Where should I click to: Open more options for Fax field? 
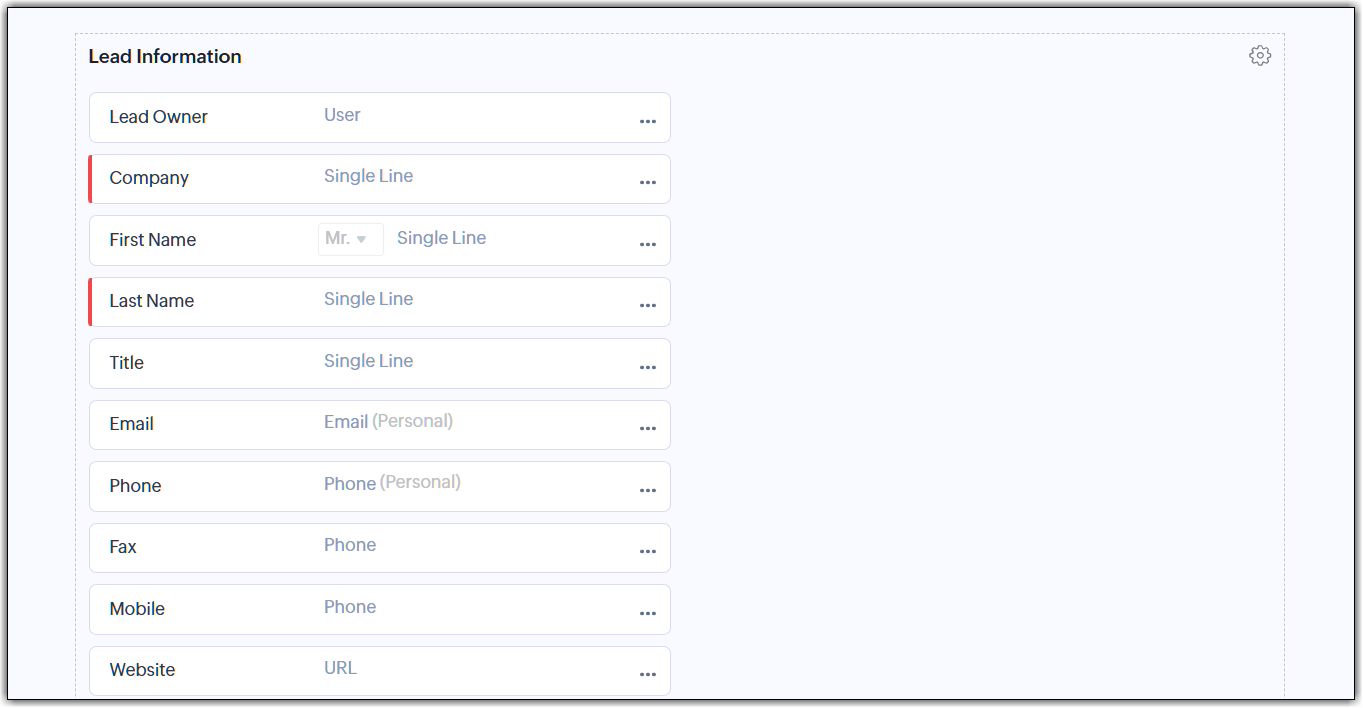(648, 551)
